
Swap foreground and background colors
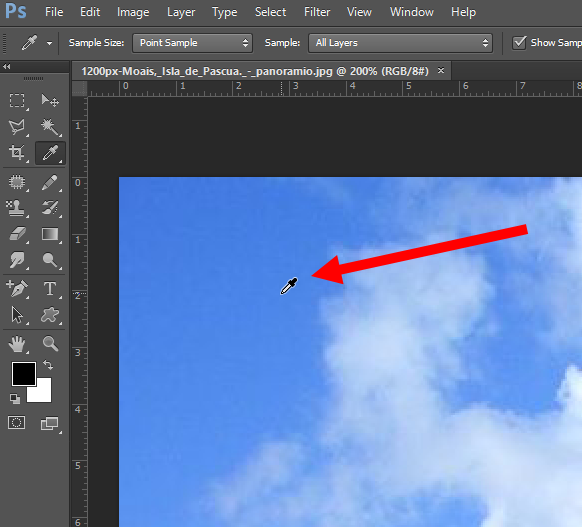click(48, 365)
